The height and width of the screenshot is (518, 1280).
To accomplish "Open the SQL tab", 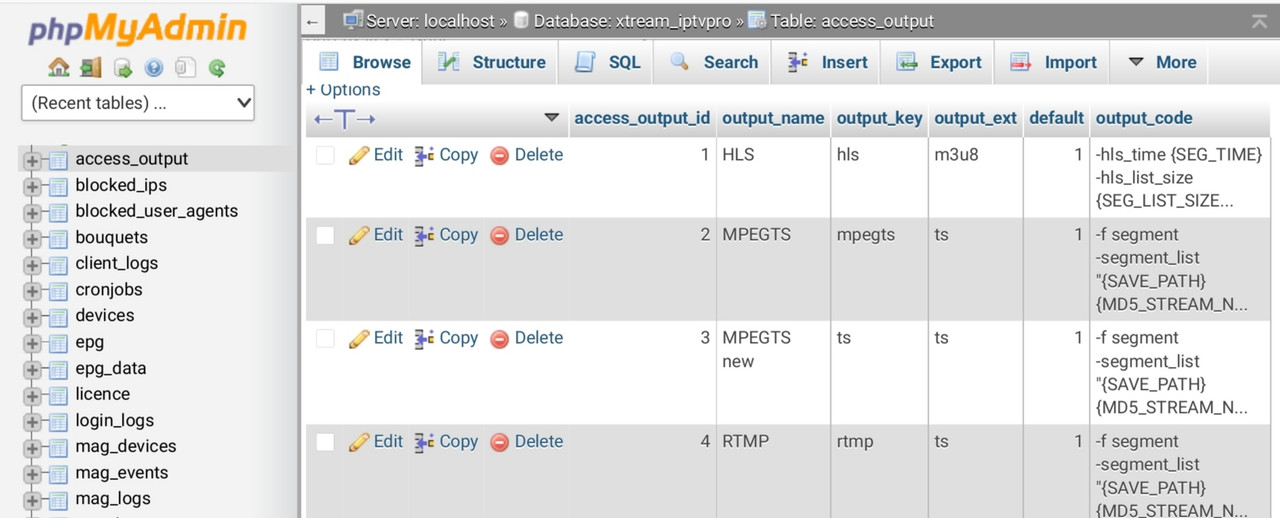I will 607,62.
